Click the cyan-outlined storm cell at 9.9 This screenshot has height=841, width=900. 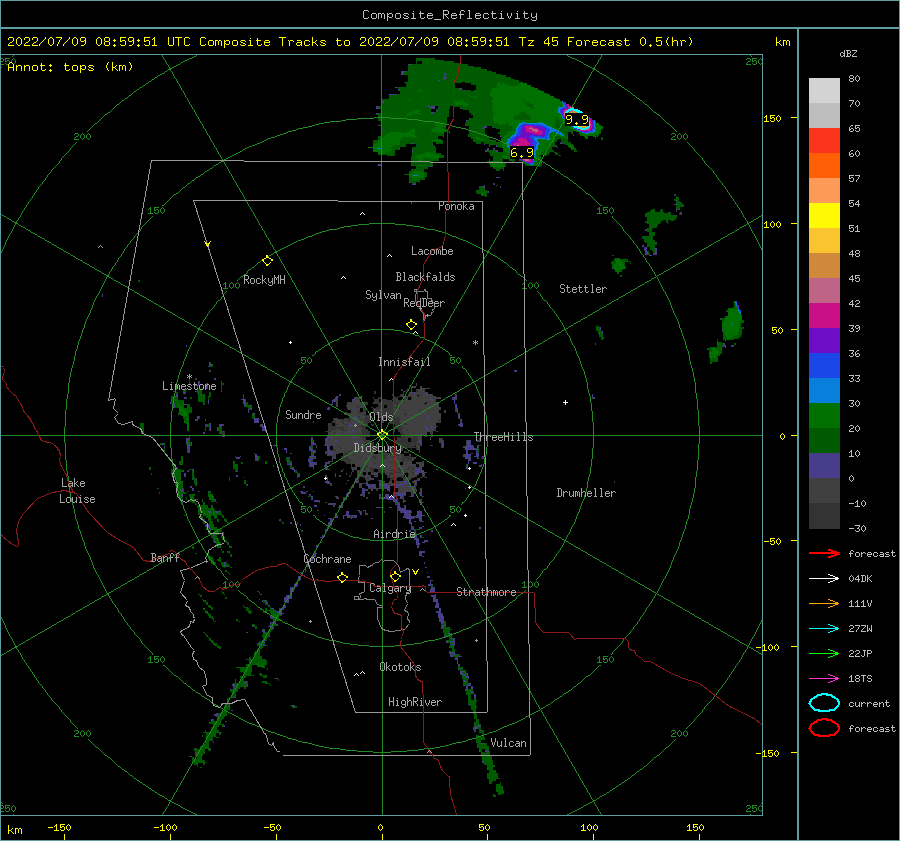tap(578, 119)
